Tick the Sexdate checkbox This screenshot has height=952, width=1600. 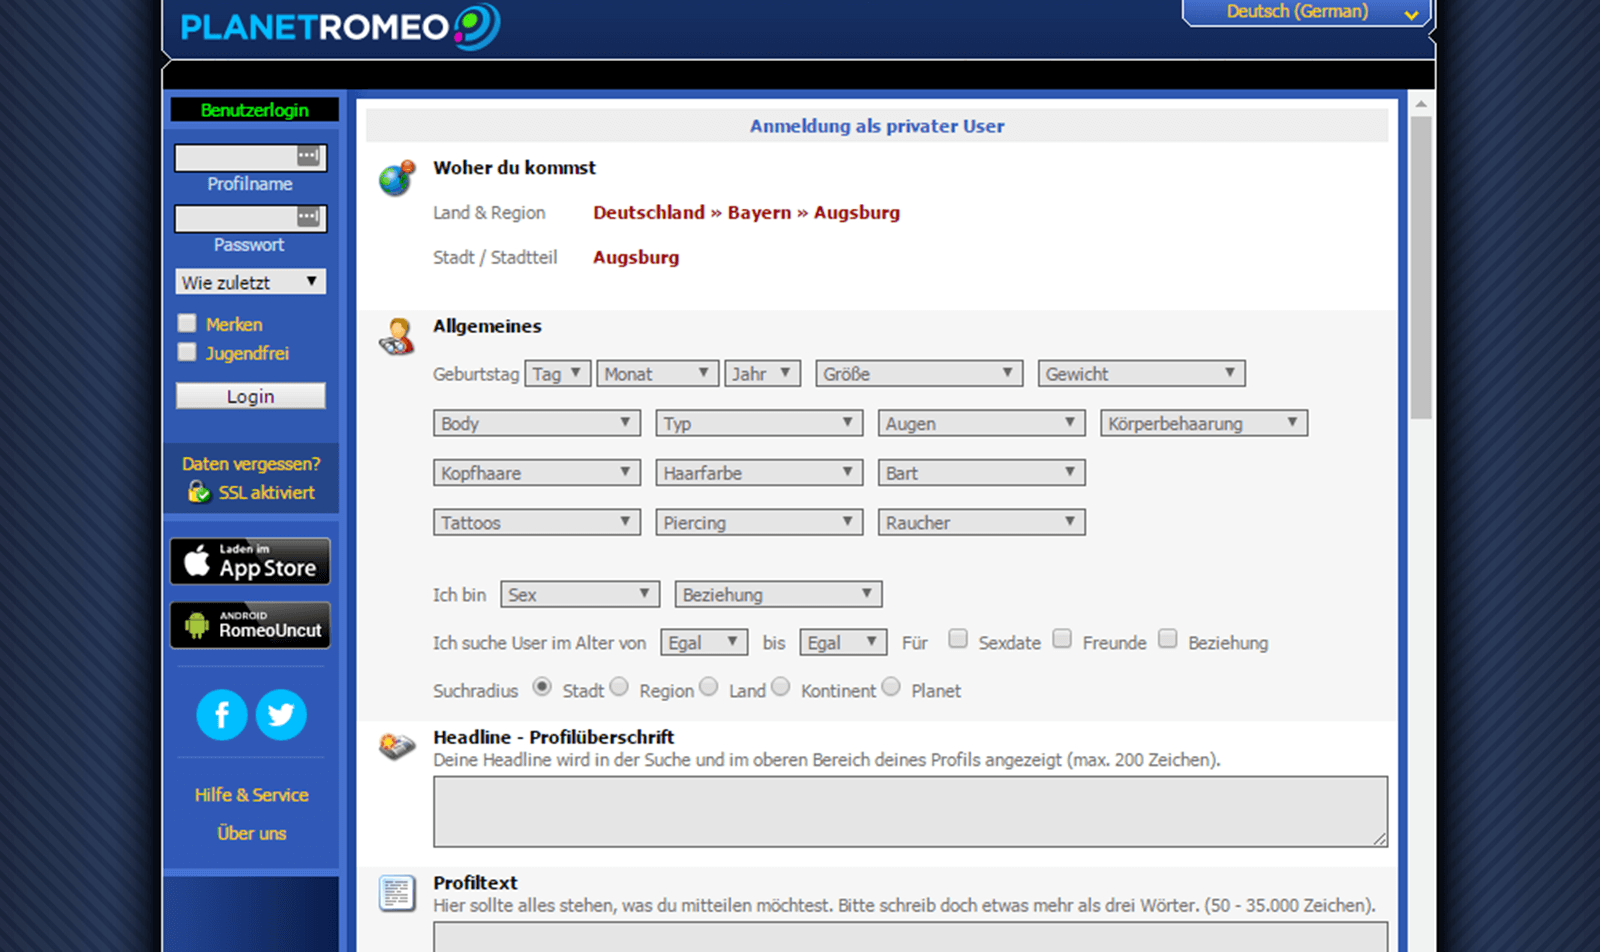[x=958, y=639]
